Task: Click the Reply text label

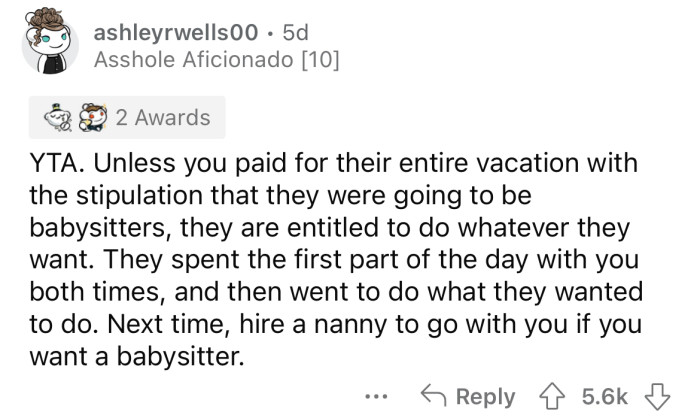Action: tap(484, 396)
